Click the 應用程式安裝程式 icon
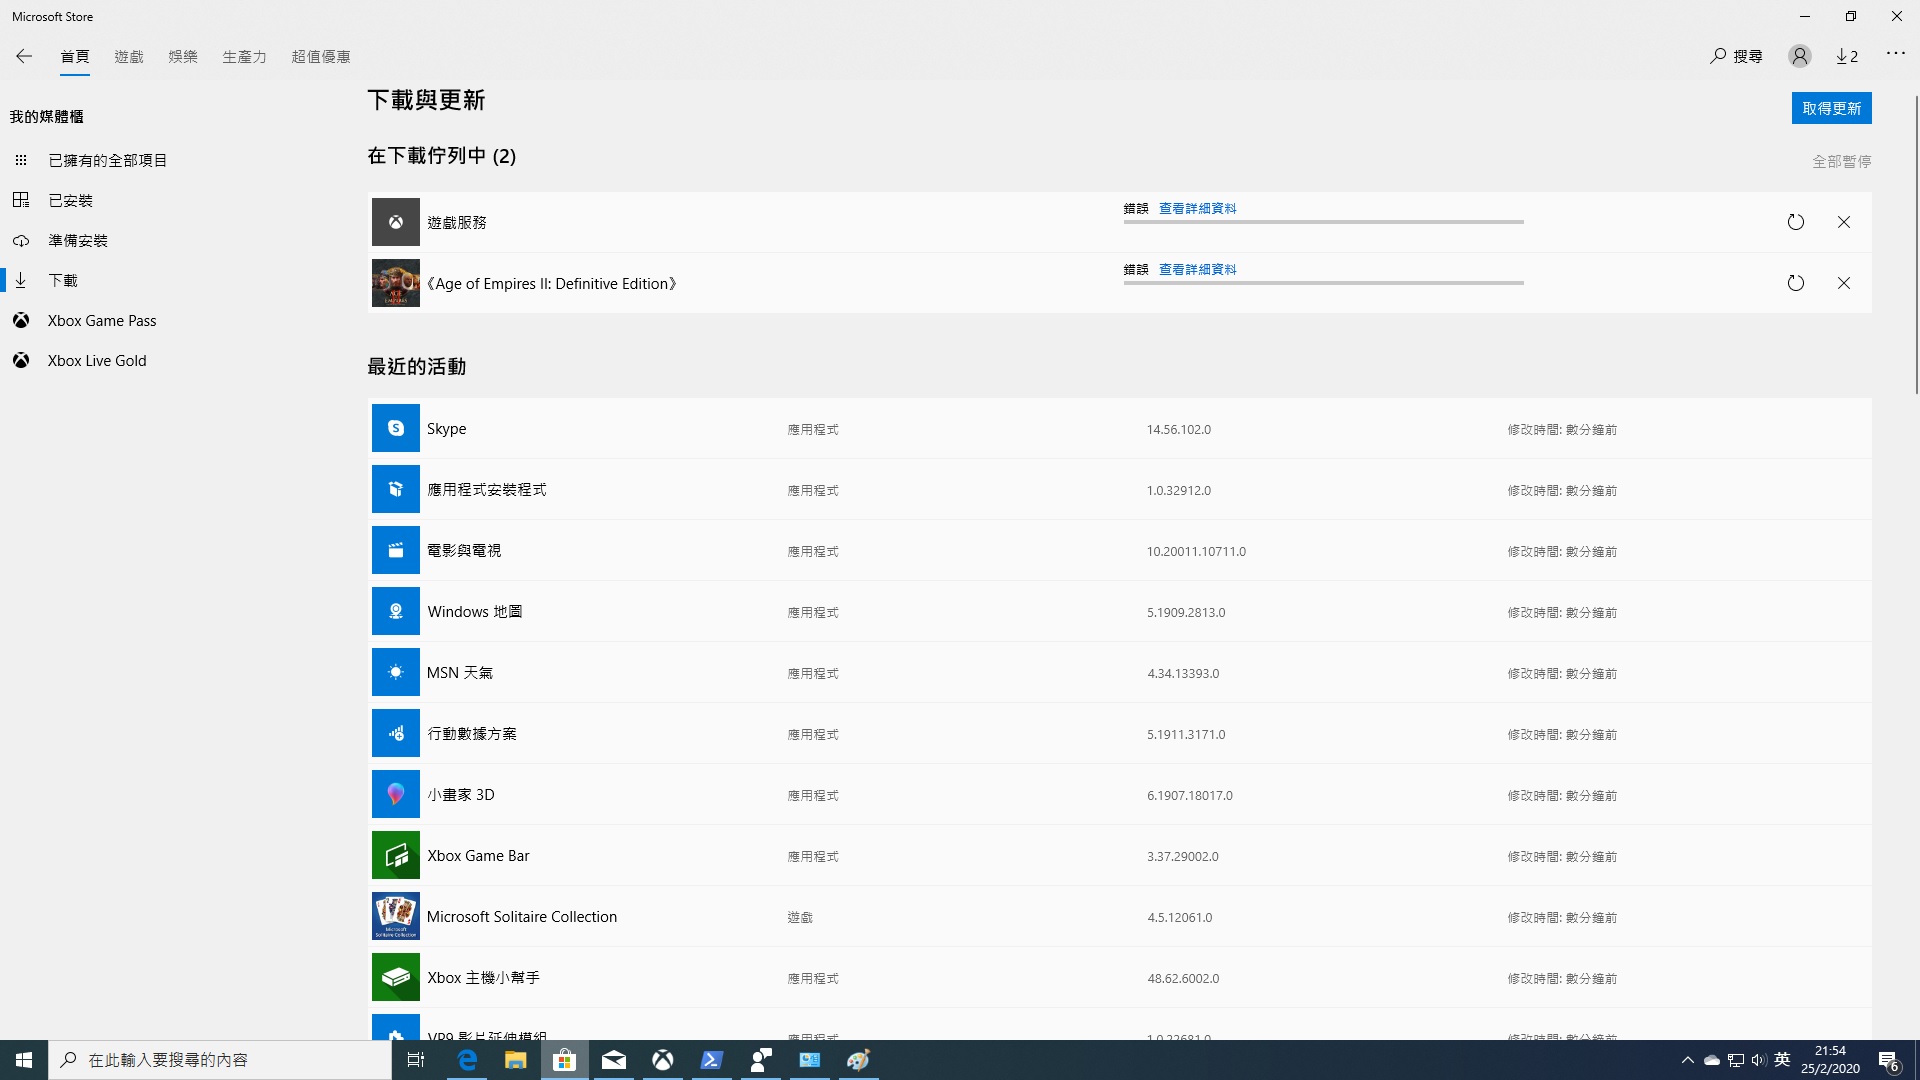This screenshot has height=1080, width=1920. click(x=396, y=489)
